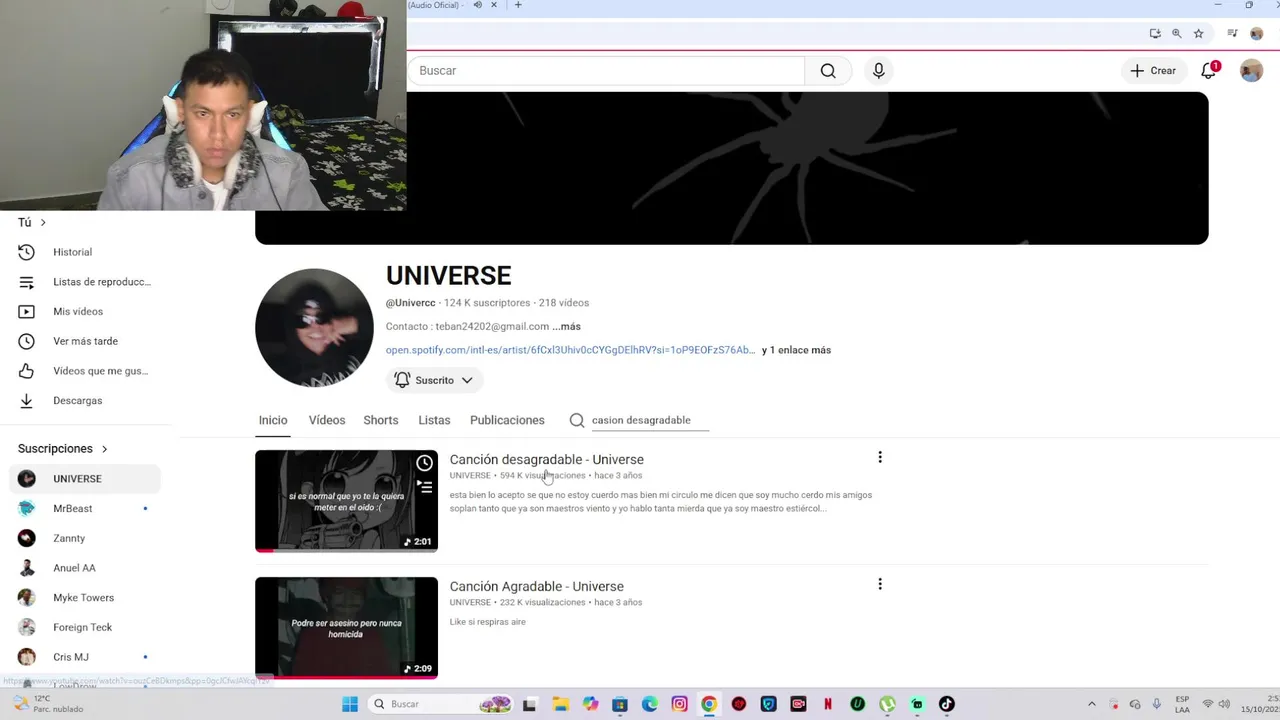
Task: Add Canción desagradable to queue icon
Action: pos(425,487)
